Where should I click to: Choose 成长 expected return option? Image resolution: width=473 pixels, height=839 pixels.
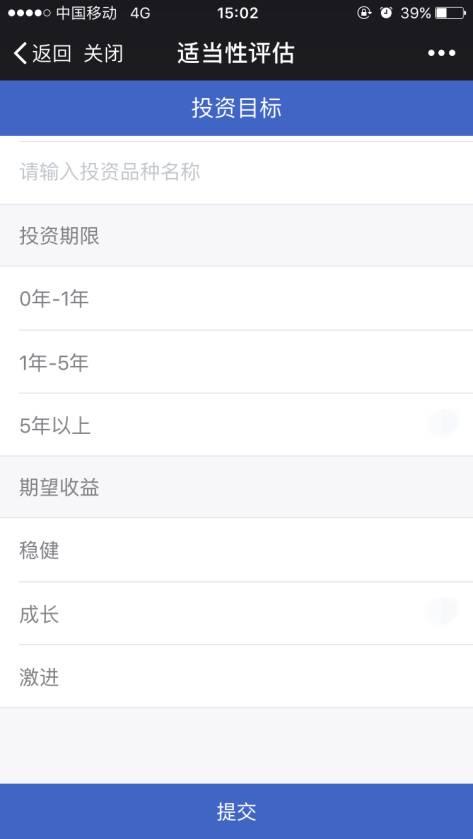[x=236, y=614]
